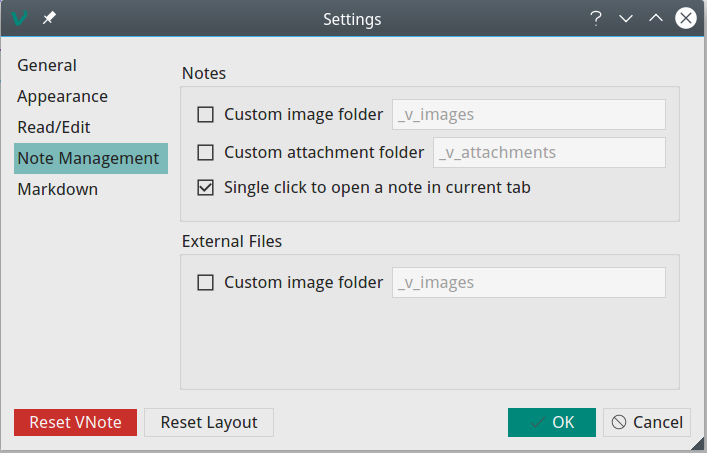Screen dimensions: 707x453
Task: Uncheck Single click to open a note
Action: click(x=206, y=187)
